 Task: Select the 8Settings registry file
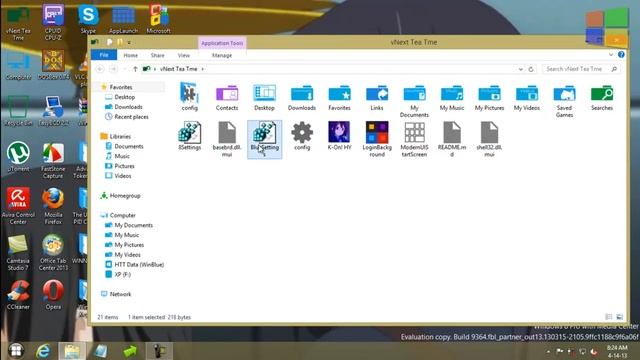[189, 136]
